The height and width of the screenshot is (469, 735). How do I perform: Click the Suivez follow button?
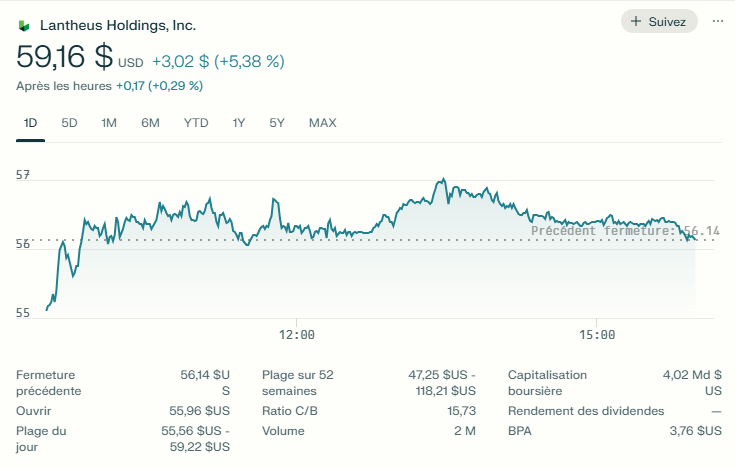point(658,21)
